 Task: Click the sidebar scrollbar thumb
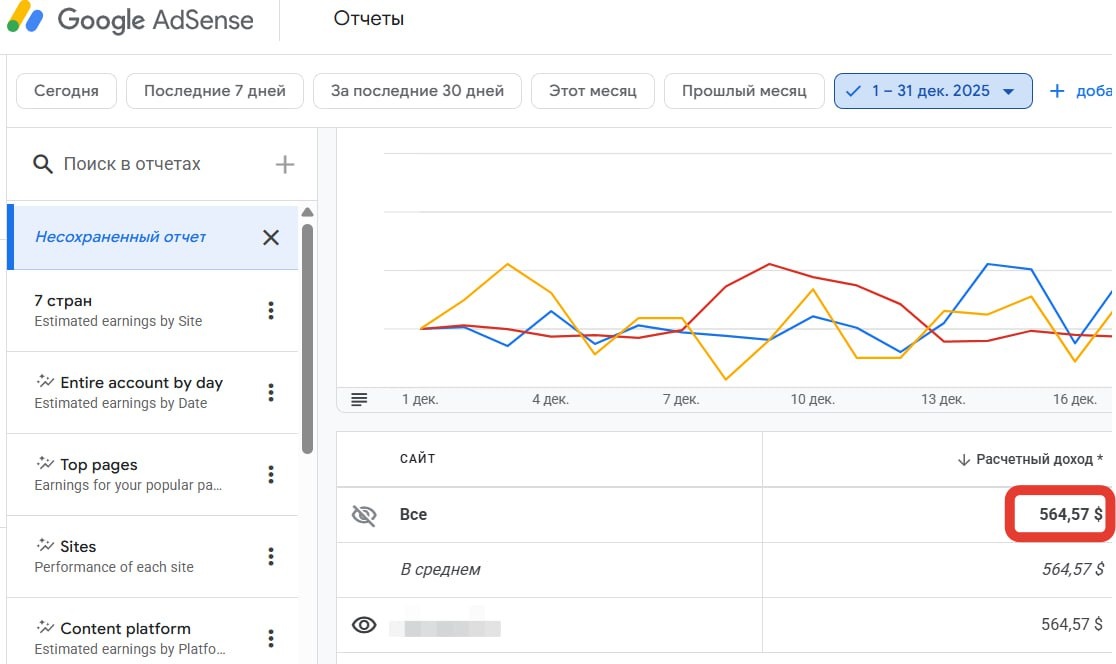[307, 339]
